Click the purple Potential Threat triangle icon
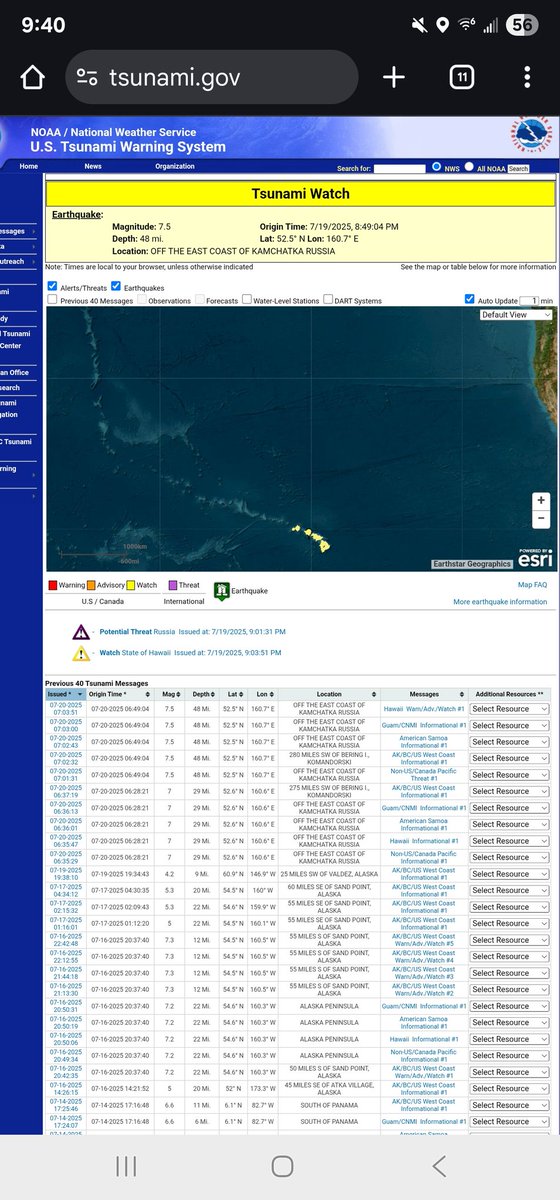The image size is (560, 1200). click(82, 632)
